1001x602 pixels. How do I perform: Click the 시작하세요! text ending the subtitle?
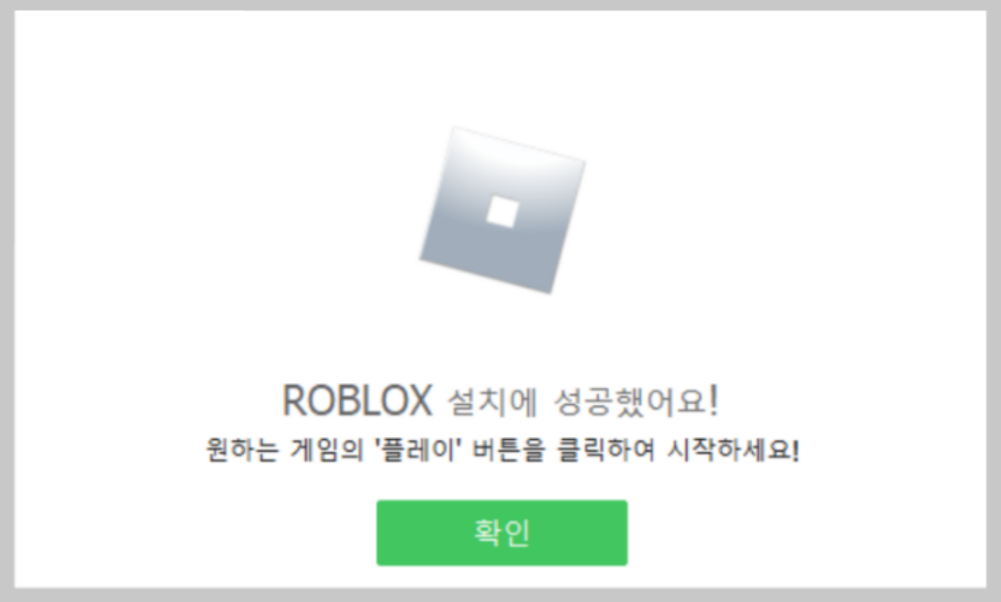(732, 449)
